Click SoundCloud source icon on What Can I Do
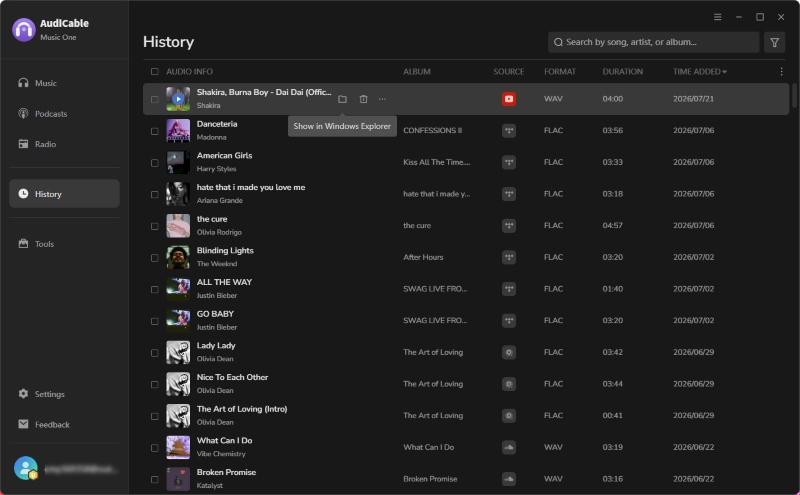 509,447
